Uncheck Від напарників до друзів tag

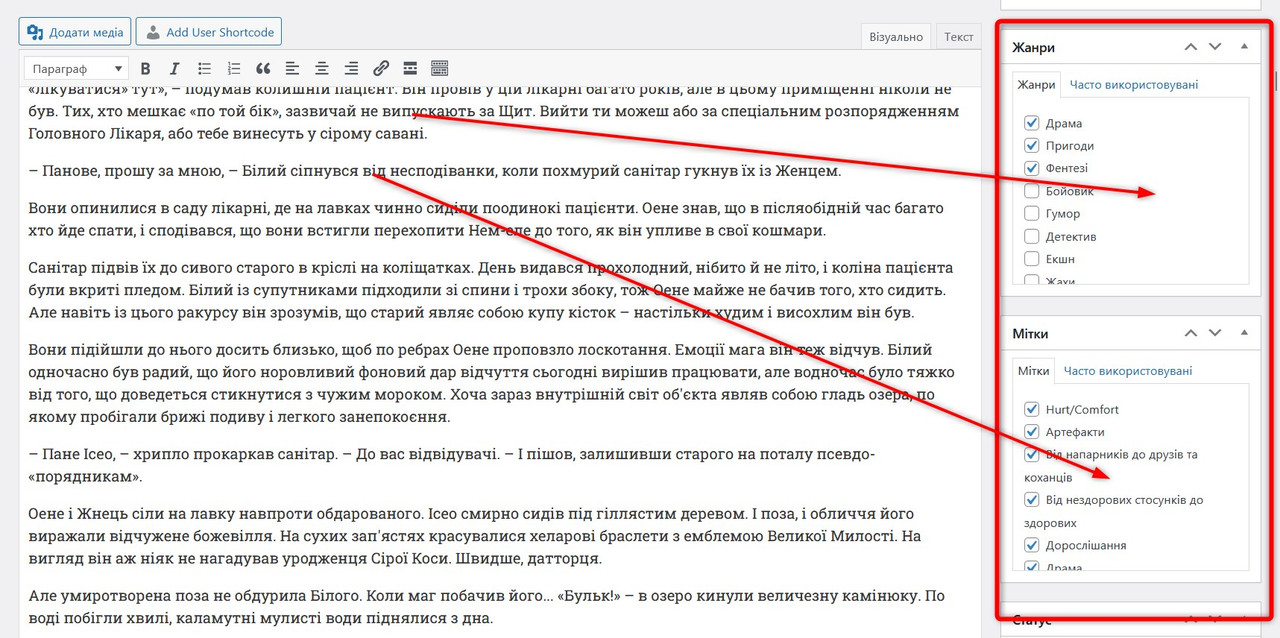point(1032,454)
